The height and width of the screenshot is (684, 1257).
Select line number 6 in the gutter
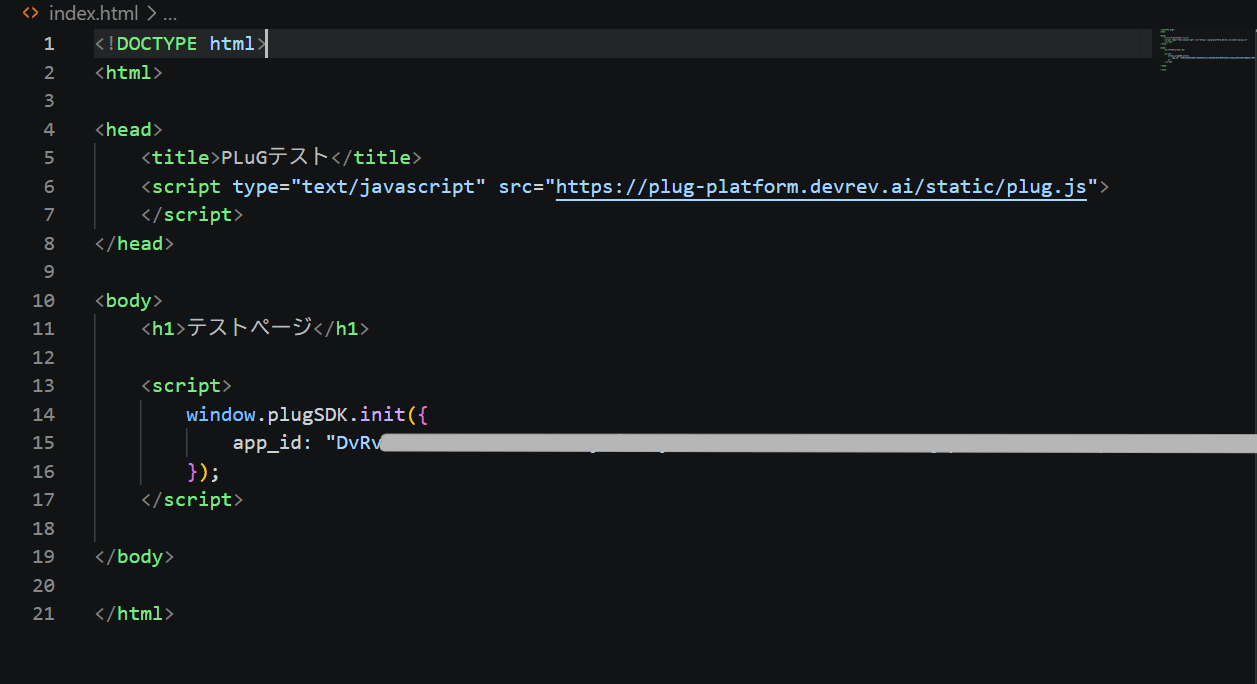point(49,186)
